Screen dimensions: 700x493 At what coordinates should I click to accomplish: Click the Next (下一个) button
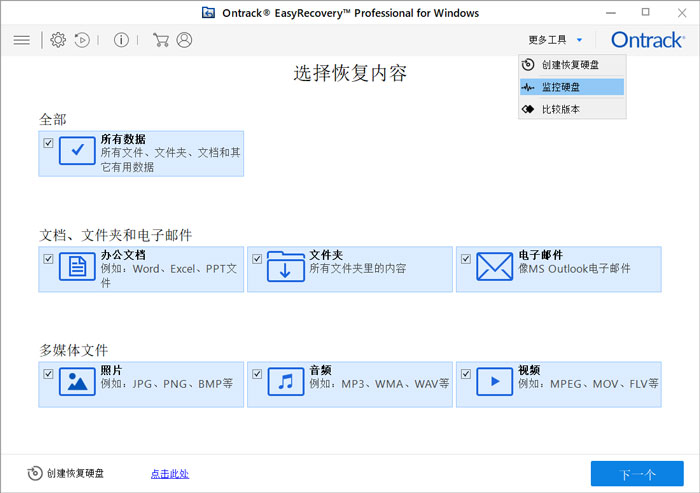point(636,474)
